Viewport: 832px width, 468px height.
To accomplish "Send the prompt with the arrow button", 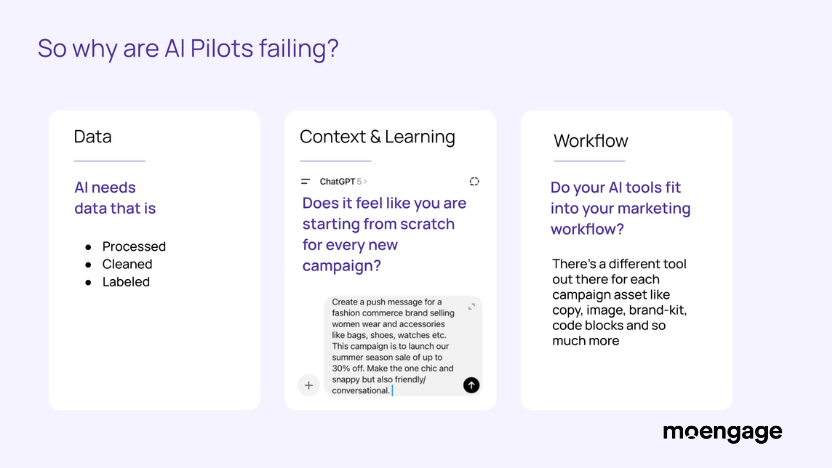I will tap(471, 385).
